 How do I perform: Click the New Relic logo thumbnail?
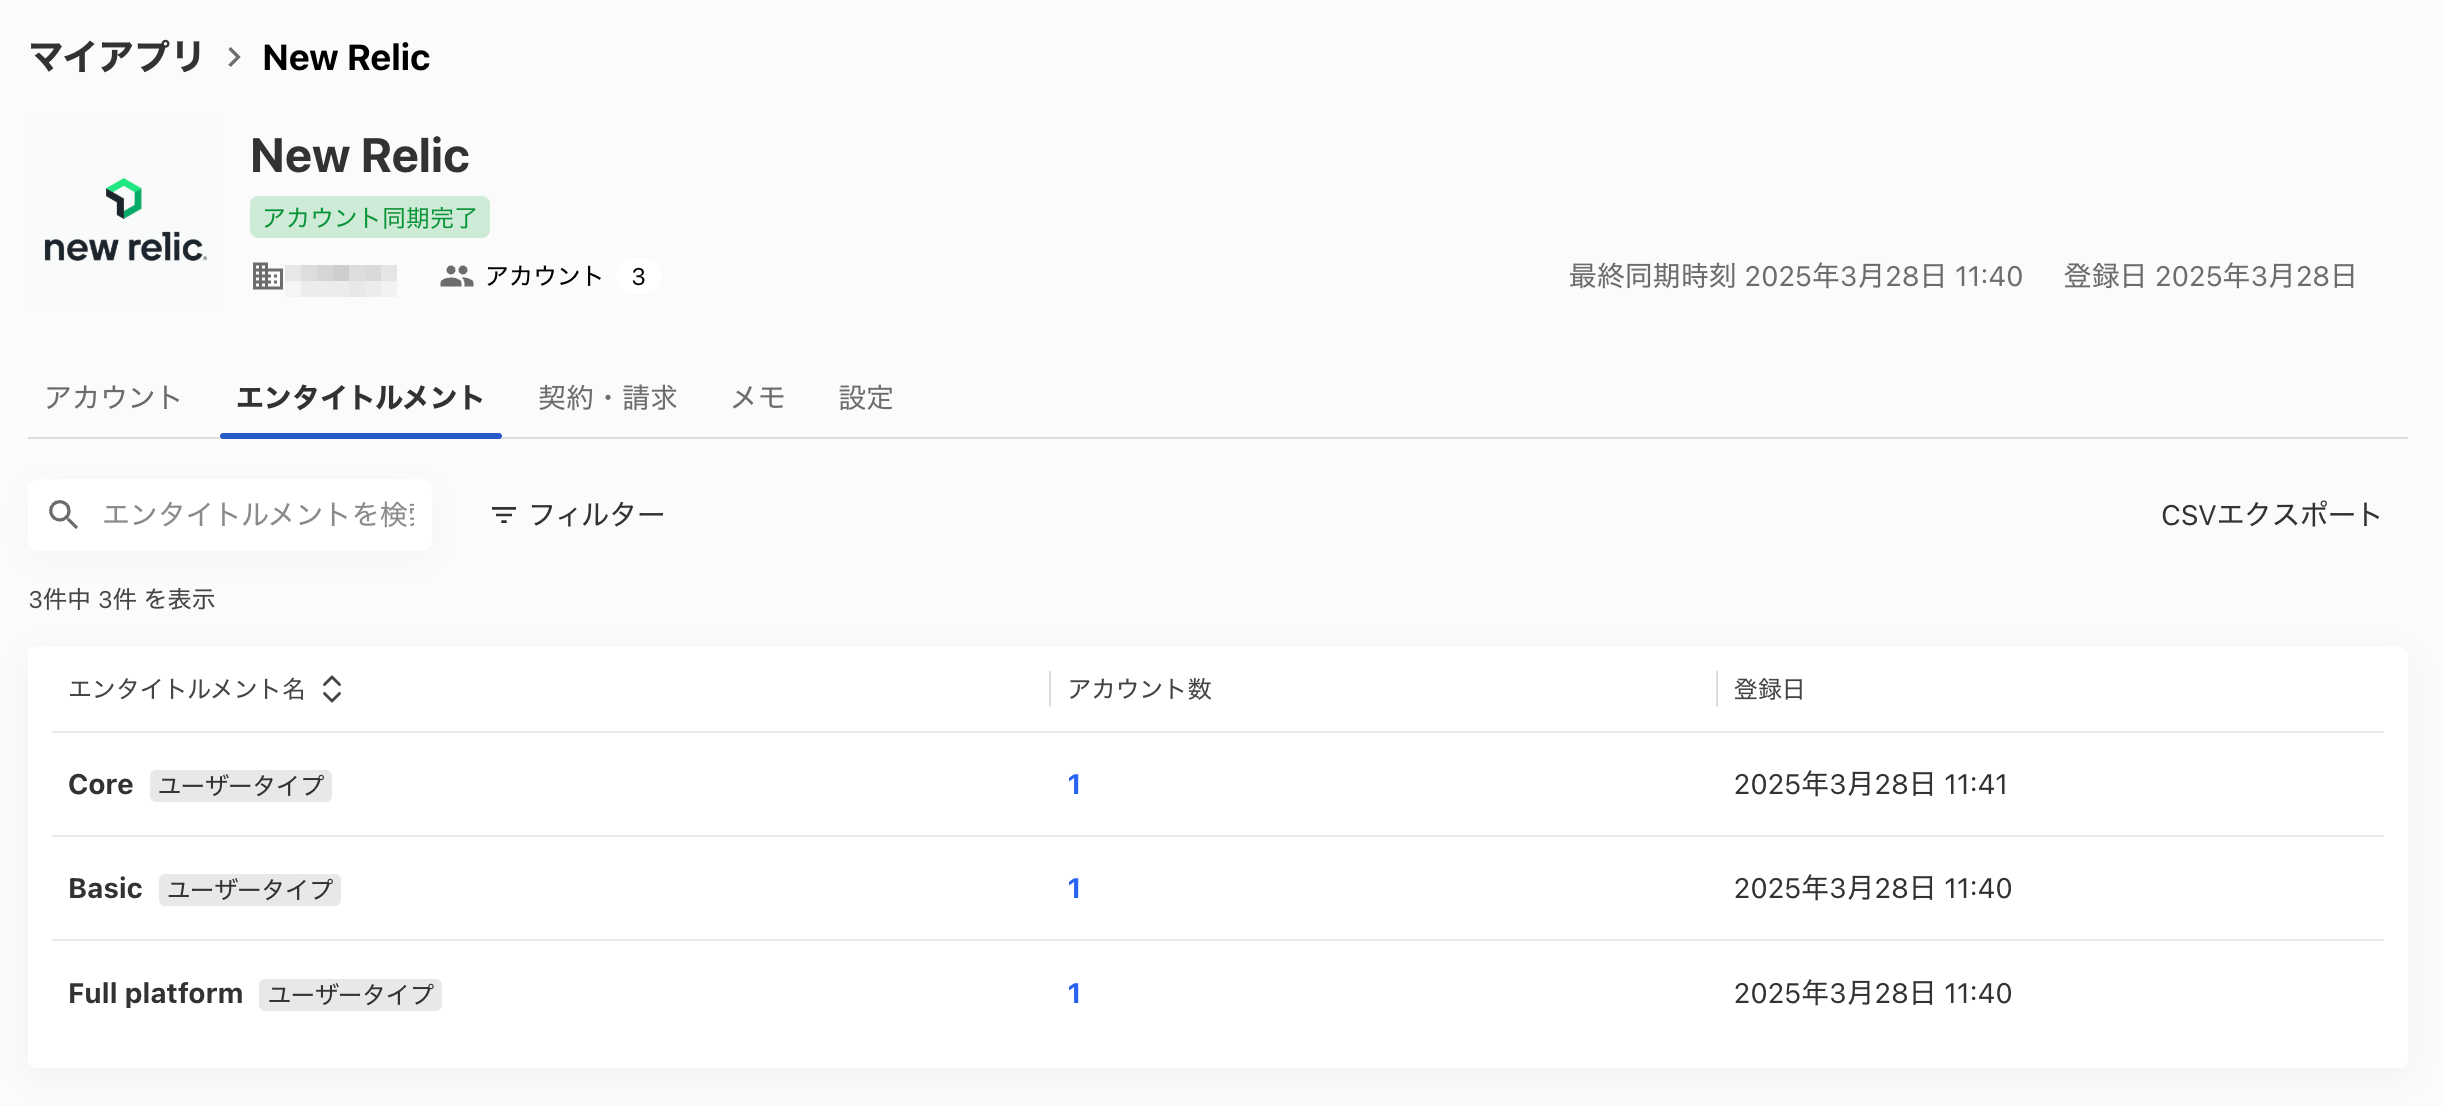[x=124, y=212]
